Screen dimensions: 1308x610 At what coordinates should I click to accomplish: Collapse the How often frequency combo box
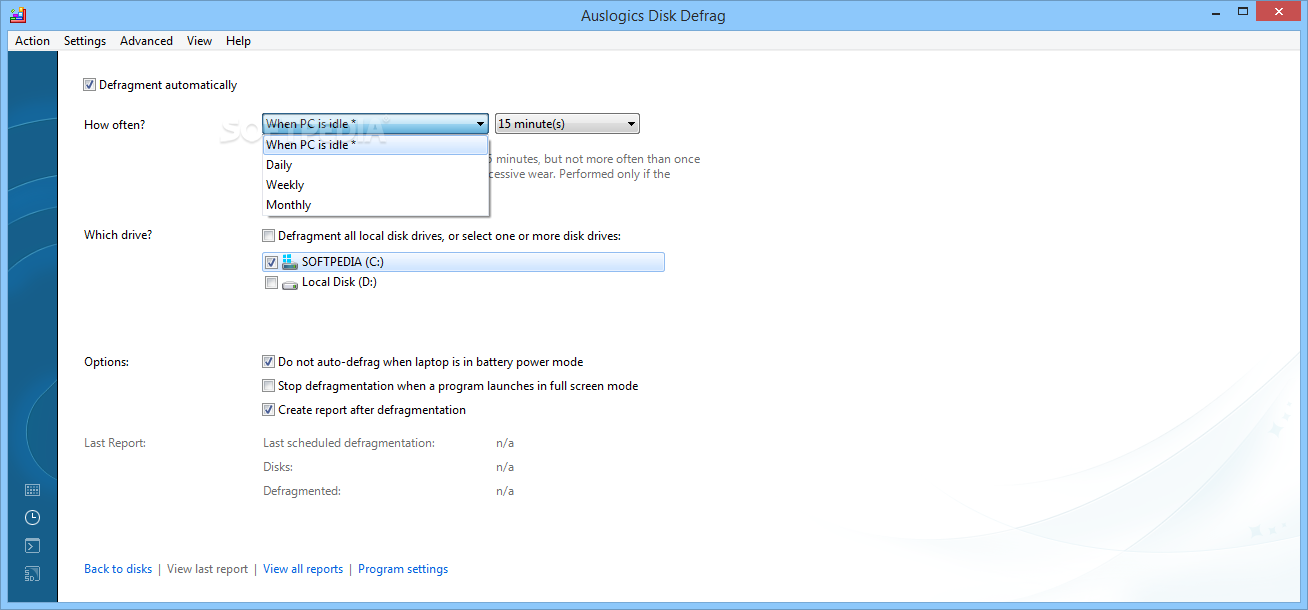tap(375, 124)
